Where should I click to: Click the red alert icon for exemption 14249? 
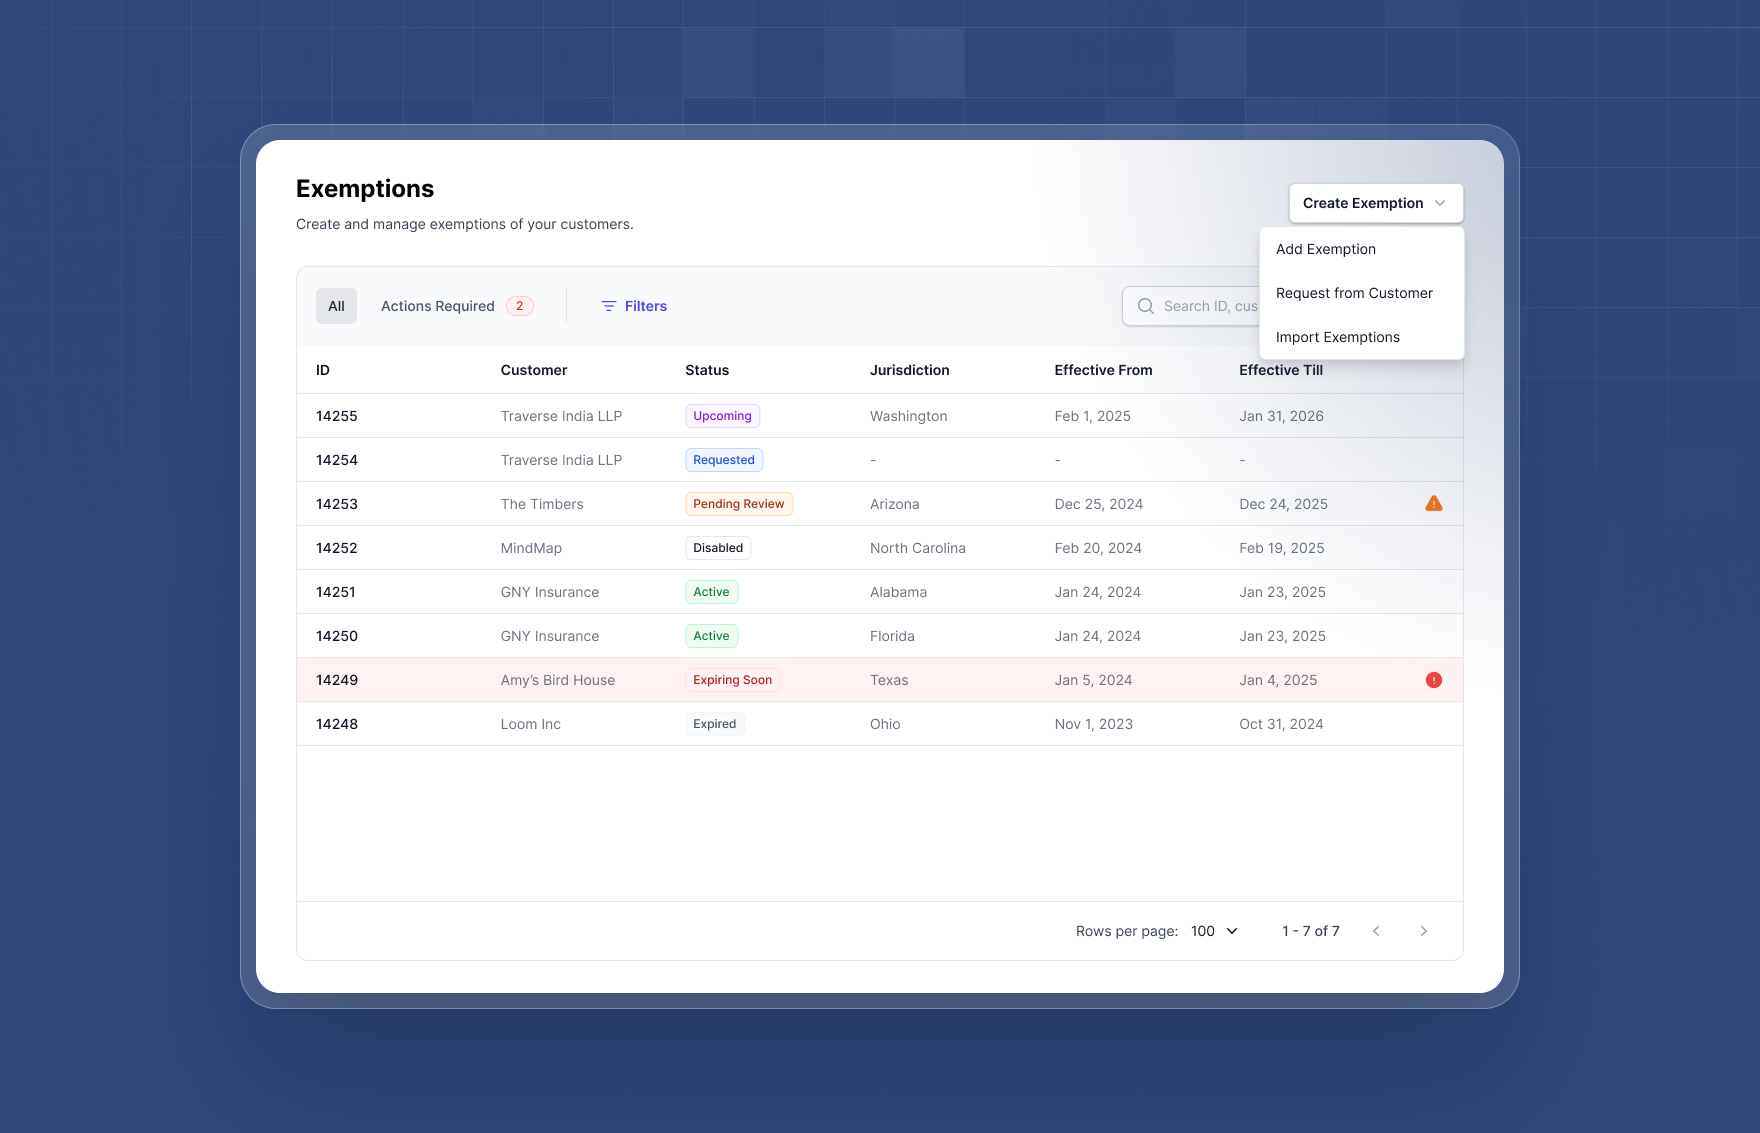1434,680
